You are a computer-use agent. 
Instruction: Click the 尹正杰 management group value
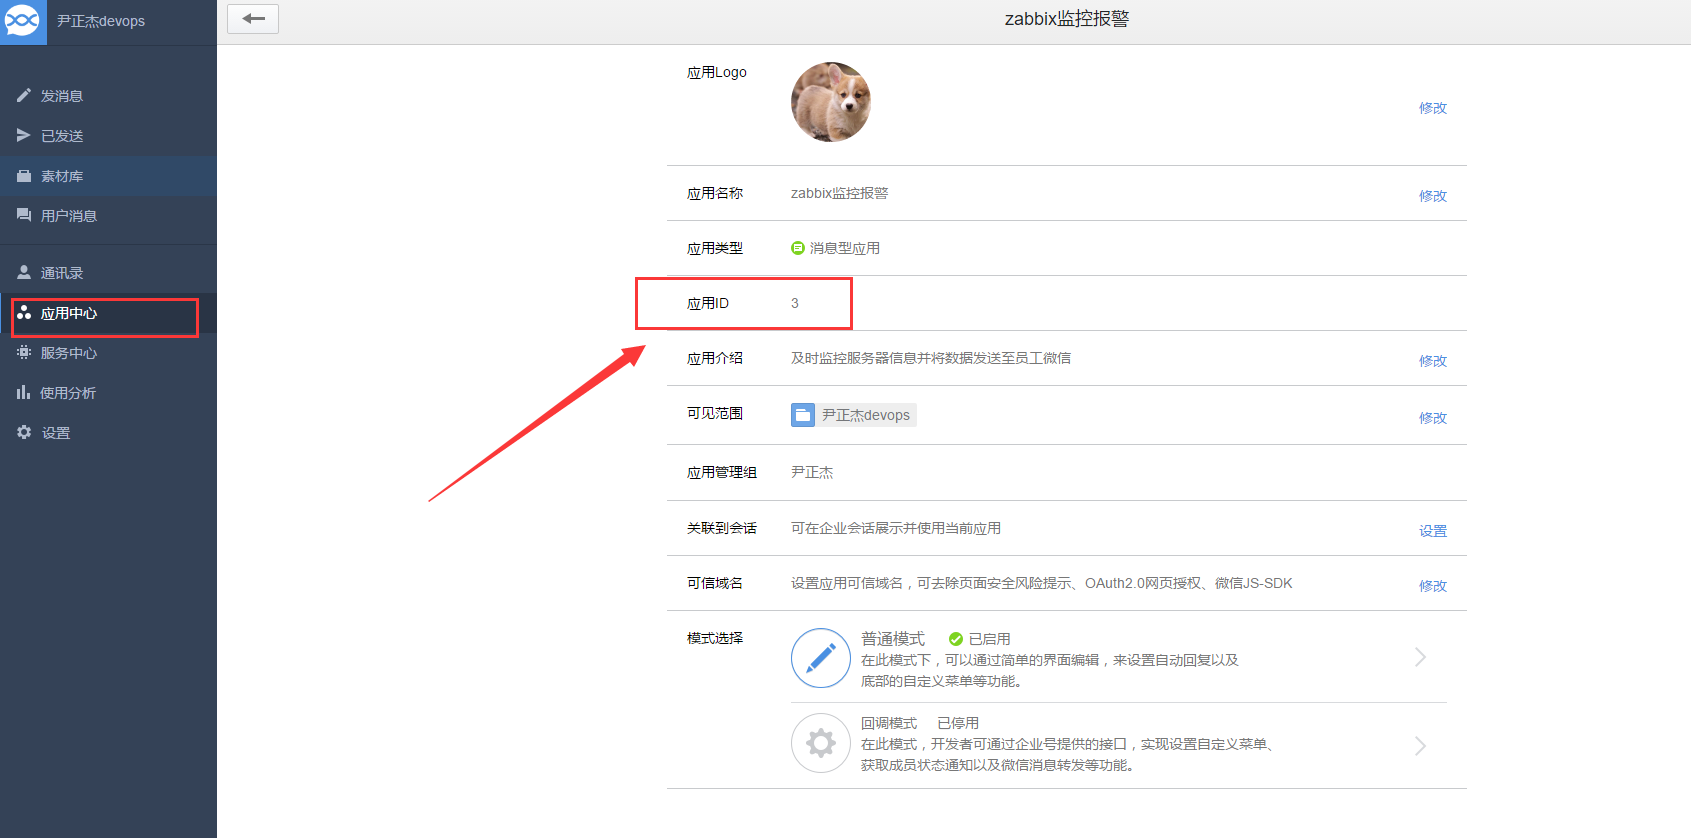[812, 472]
